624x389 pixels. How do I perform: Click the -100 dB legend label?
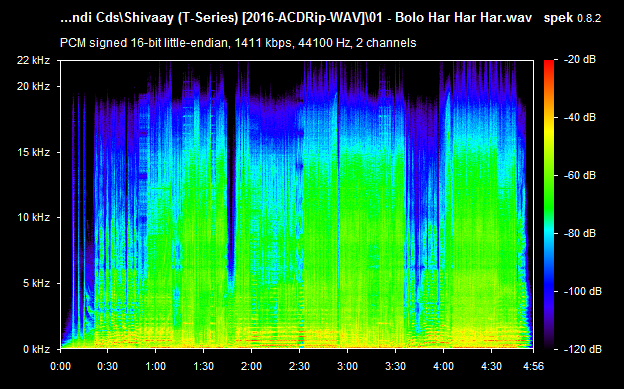point(583,291)
